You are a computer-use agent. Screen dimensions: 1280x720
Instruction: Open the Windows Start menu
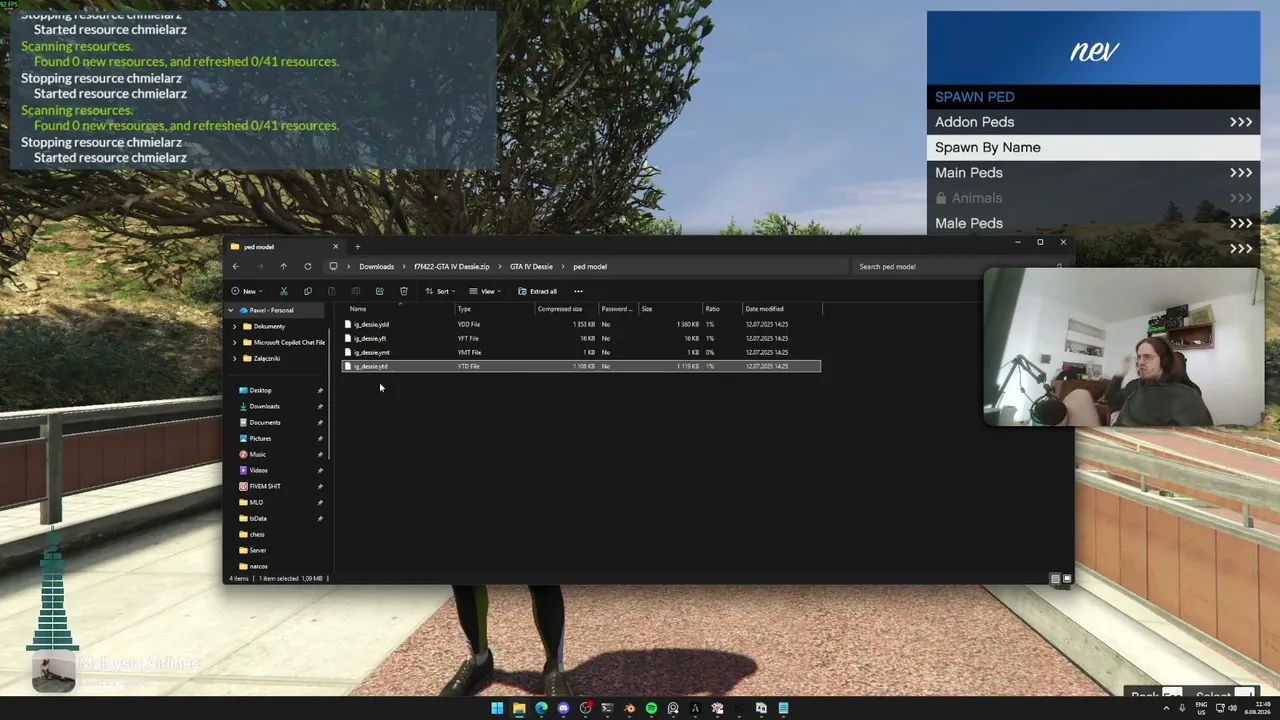[x=497, y=709]
